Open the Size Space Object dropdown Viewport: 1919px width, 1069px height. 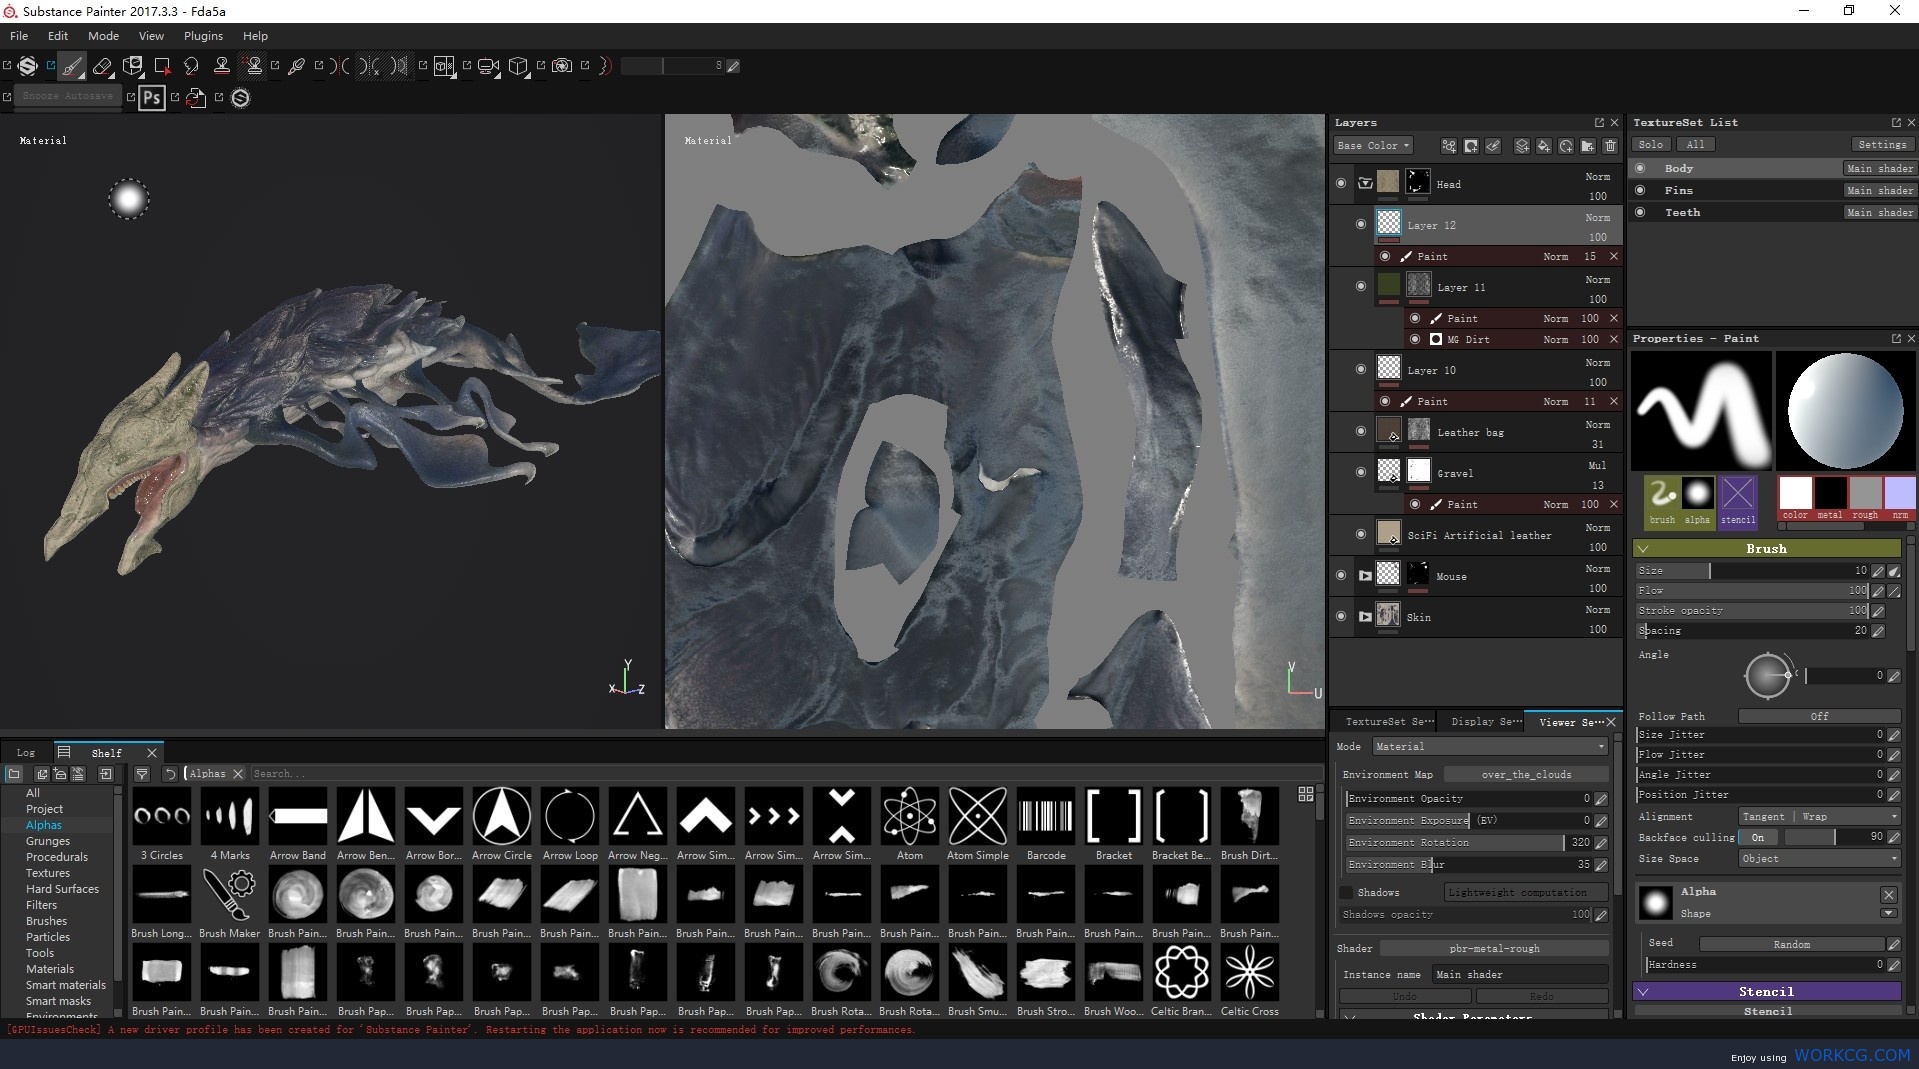pyautogui.click(x=1819, y=859)
